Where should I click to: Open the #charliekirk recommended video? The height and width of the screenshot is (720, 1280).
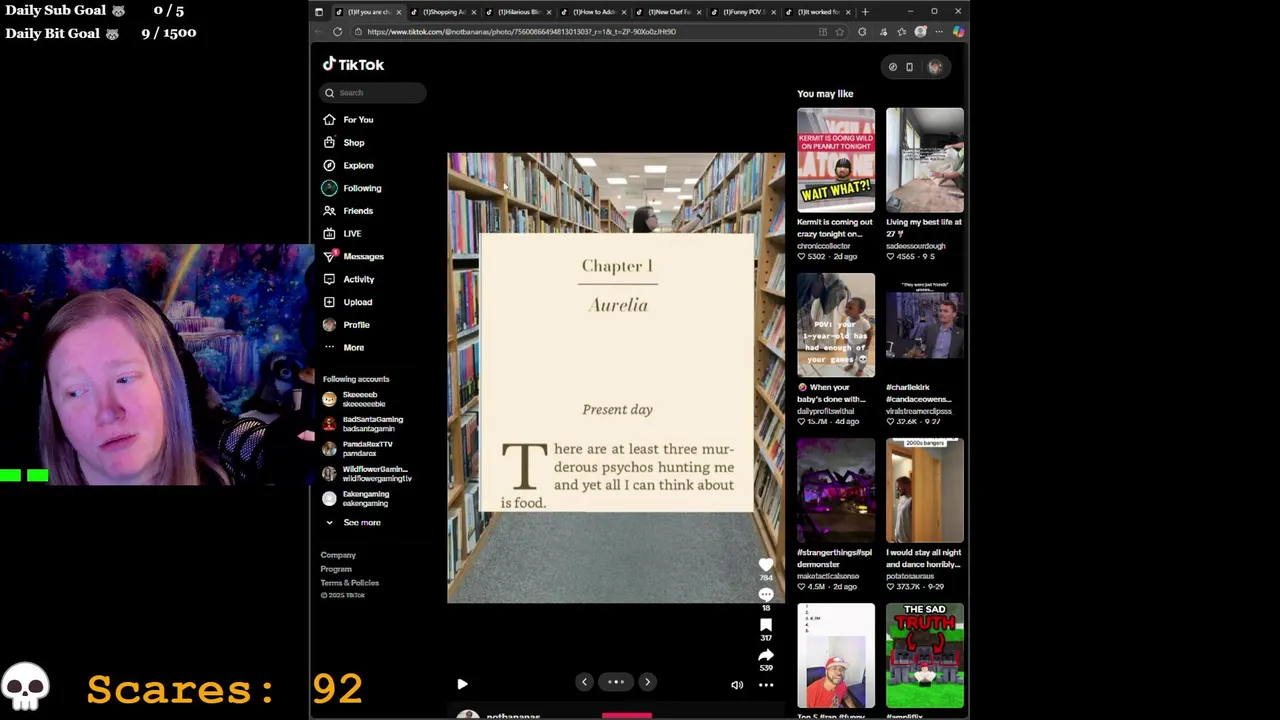(x=925, y=325)
